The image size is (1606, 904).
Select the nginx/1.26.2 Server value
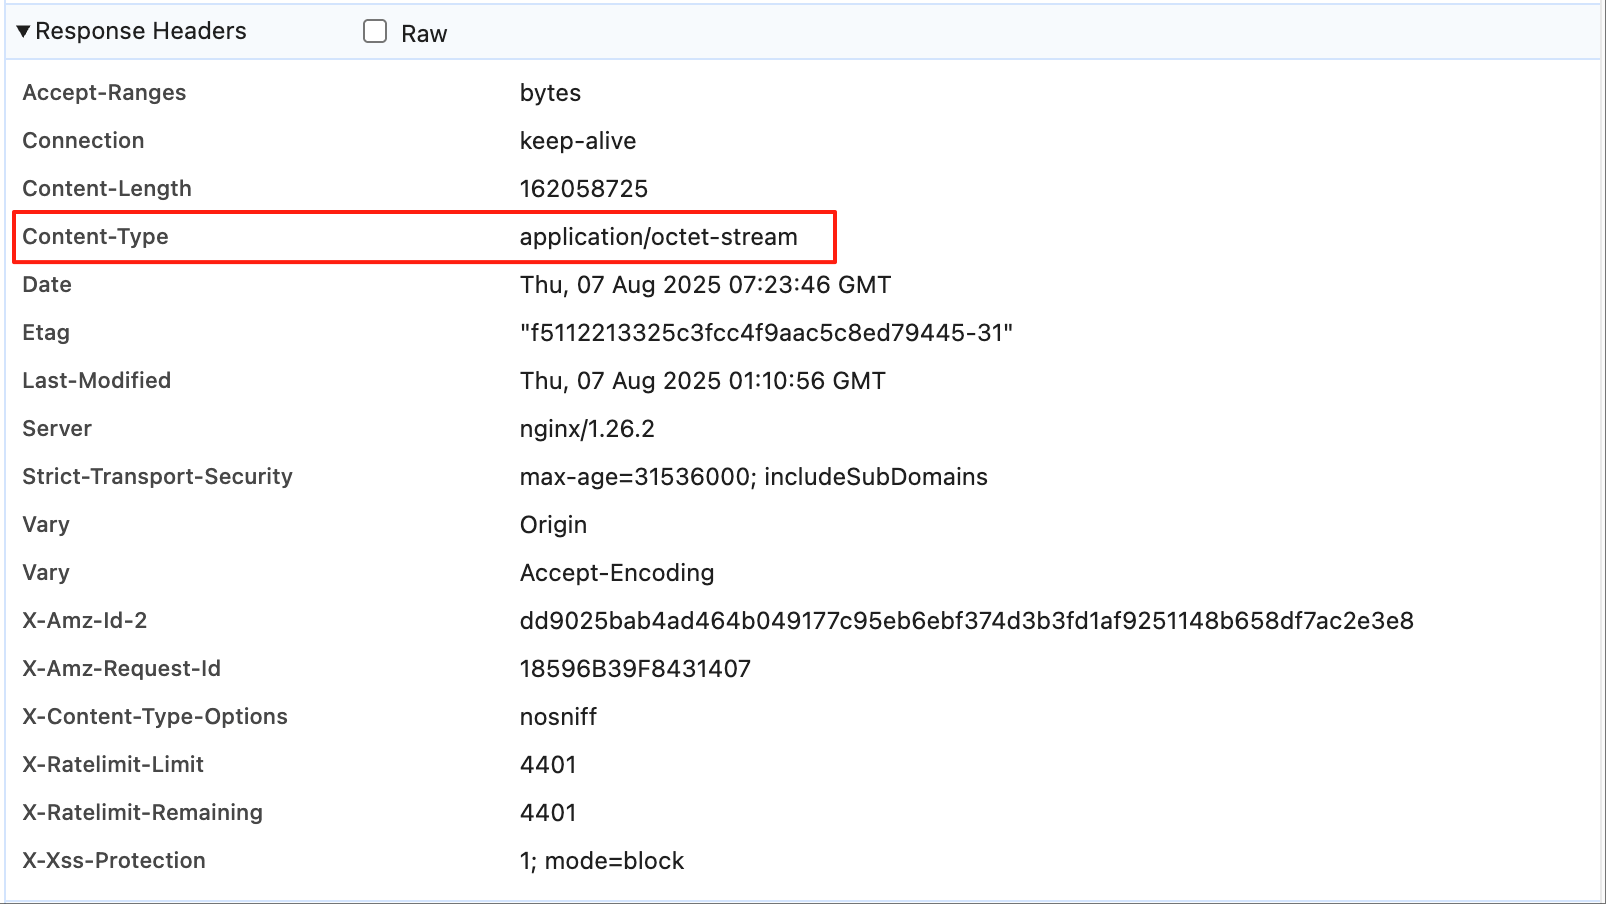[x=586, y=429]
